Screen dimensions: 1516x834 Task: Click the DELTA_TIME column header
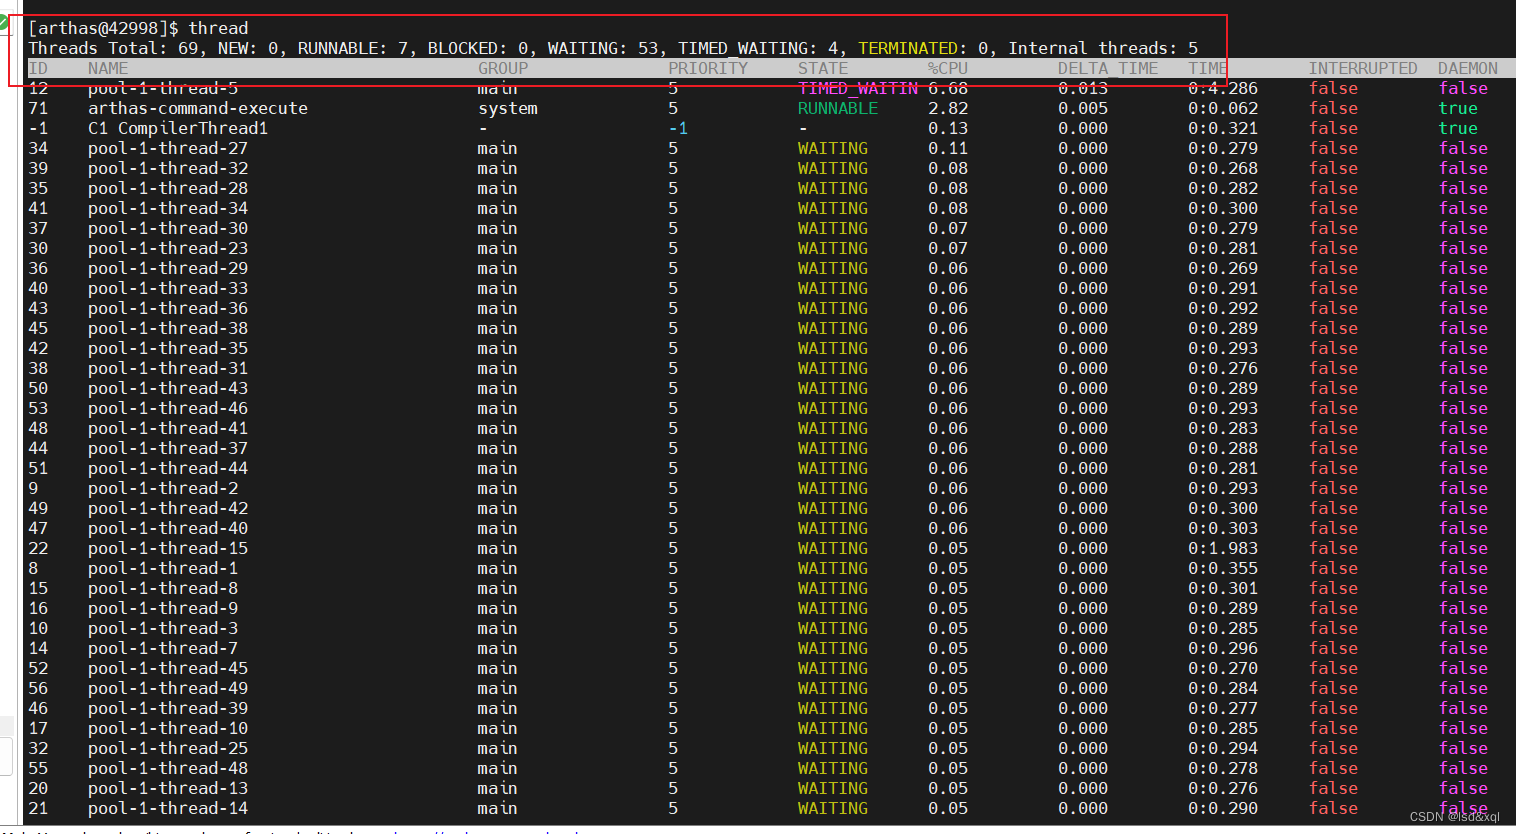click(x=1108, y=68)
